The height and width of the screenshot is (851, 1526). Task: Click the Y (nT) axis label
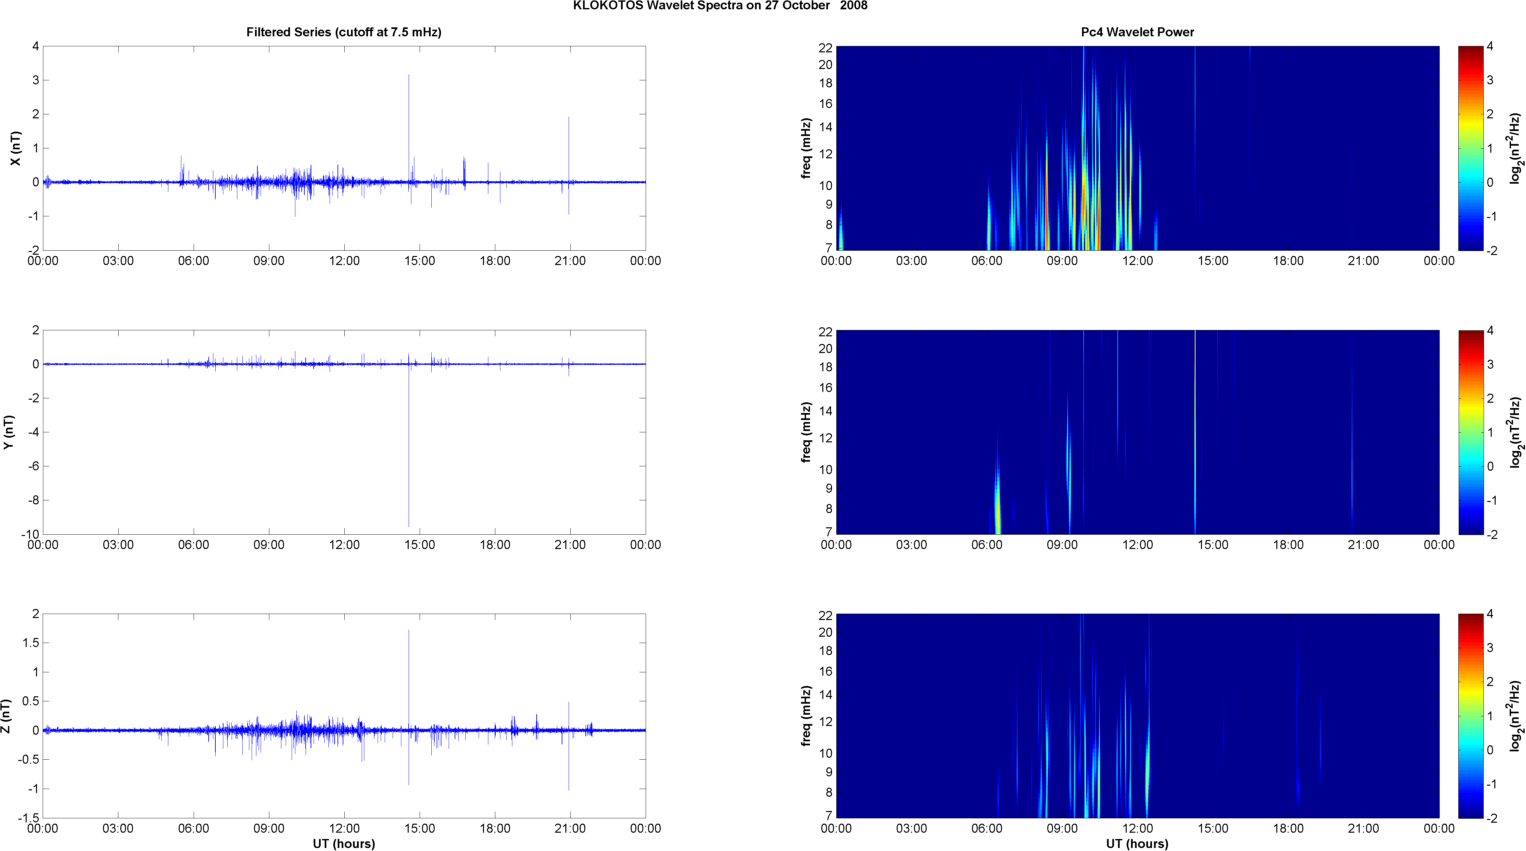point(10,432)
